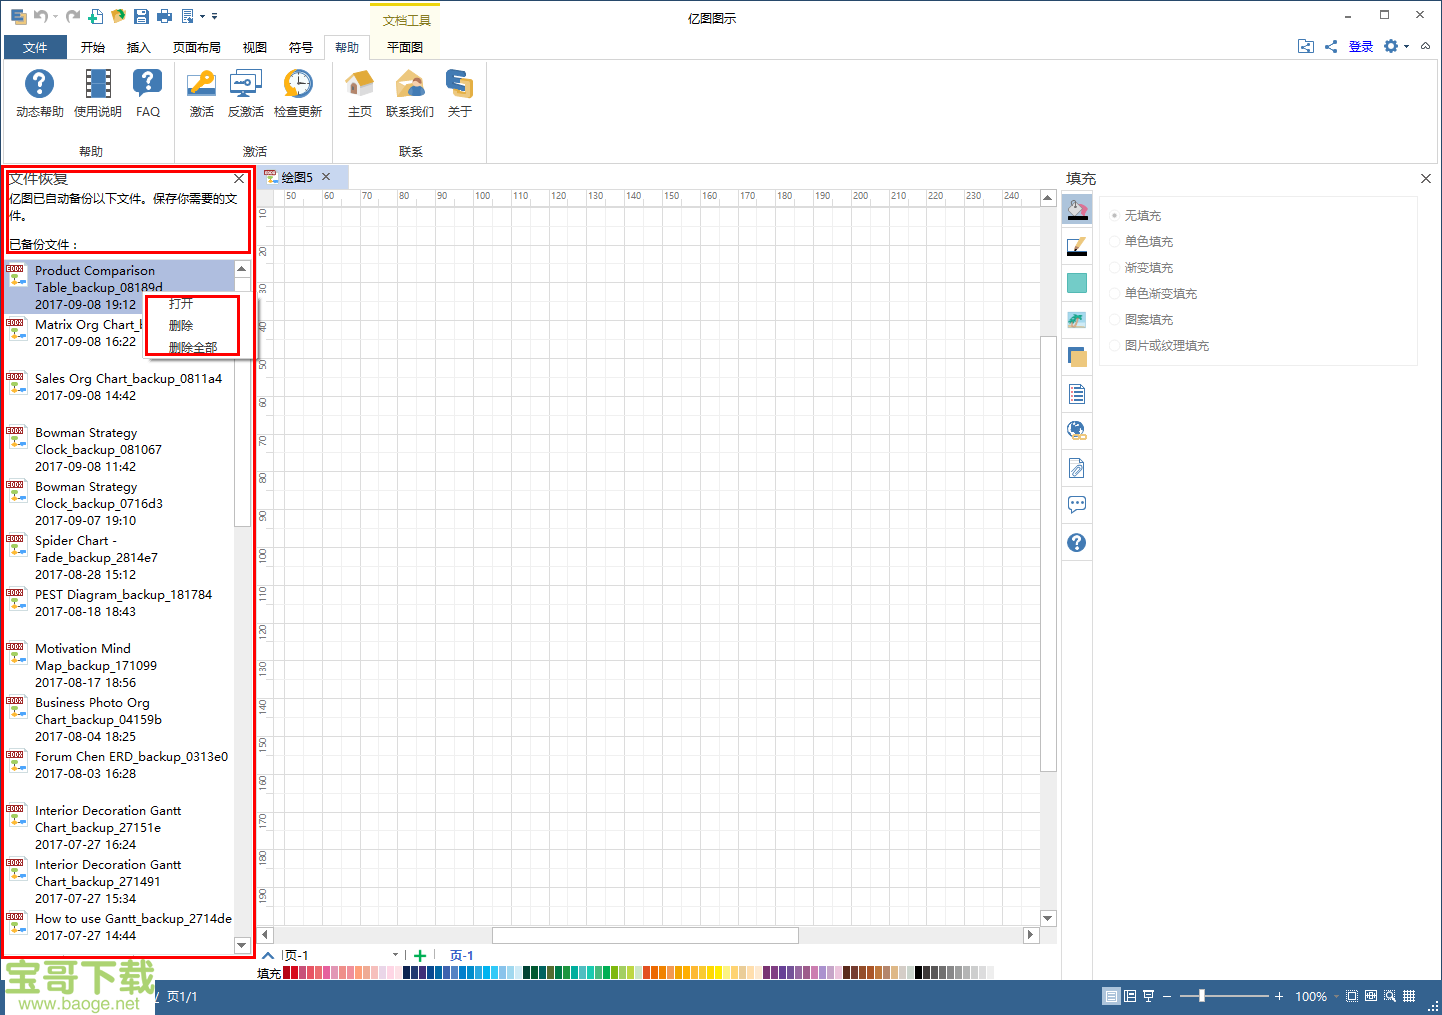Create a new document from quick toolbar

click(95, 16)
